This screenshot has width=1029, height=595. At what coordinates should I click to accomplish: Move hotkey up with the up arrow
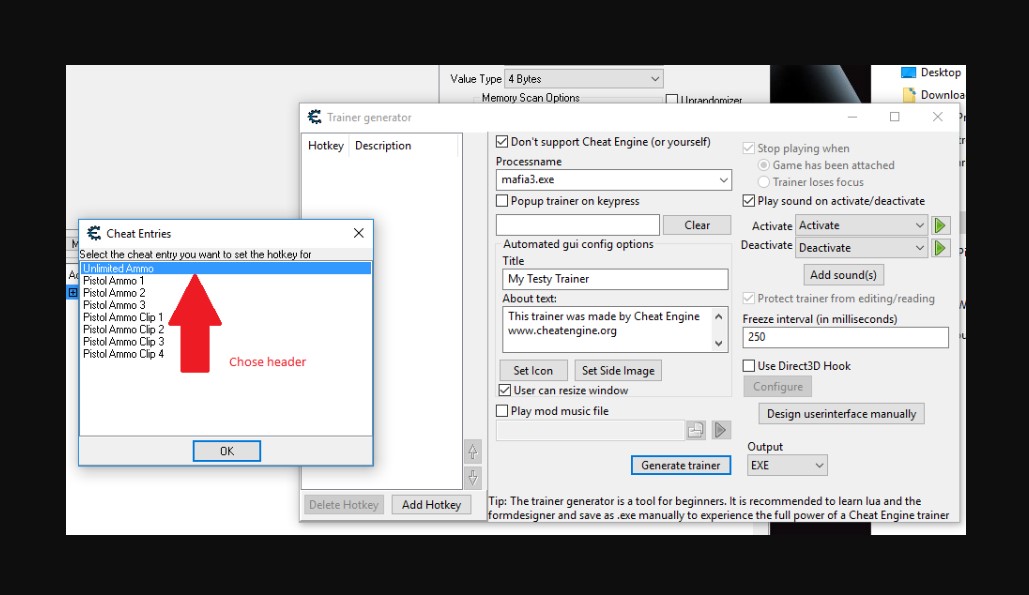pyautogui.click(x=472, y=451)
